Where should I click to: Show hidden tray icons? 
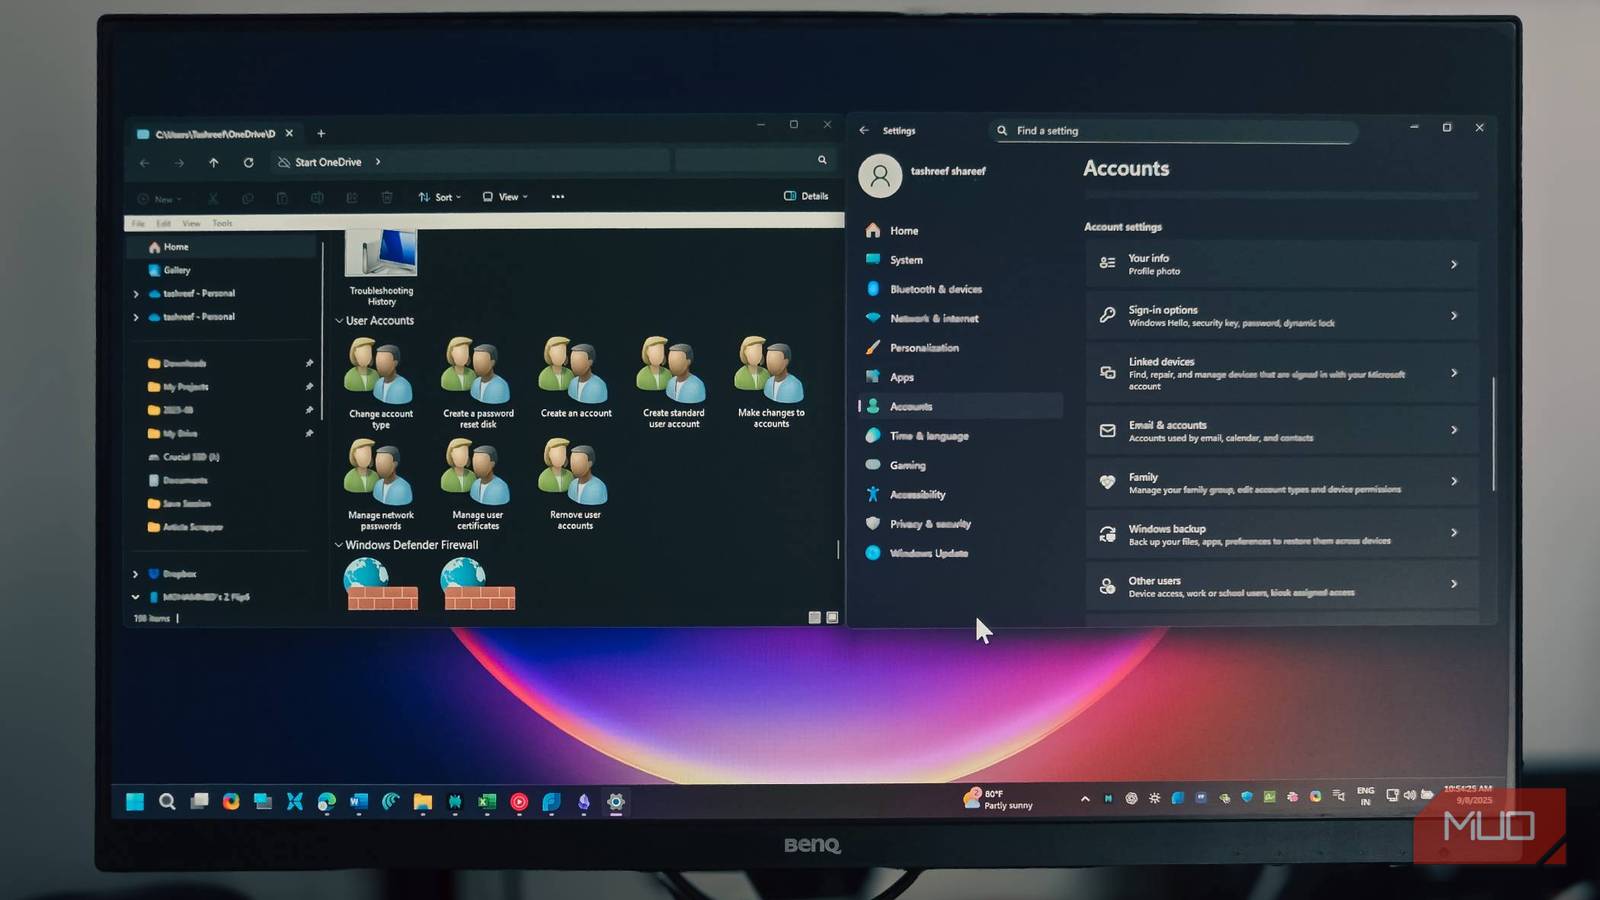[x=1085, y=798]
